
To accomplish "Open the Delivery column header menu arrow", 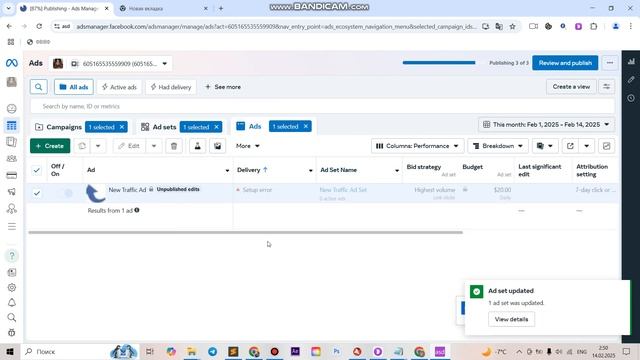I will [x=311, y=170].
